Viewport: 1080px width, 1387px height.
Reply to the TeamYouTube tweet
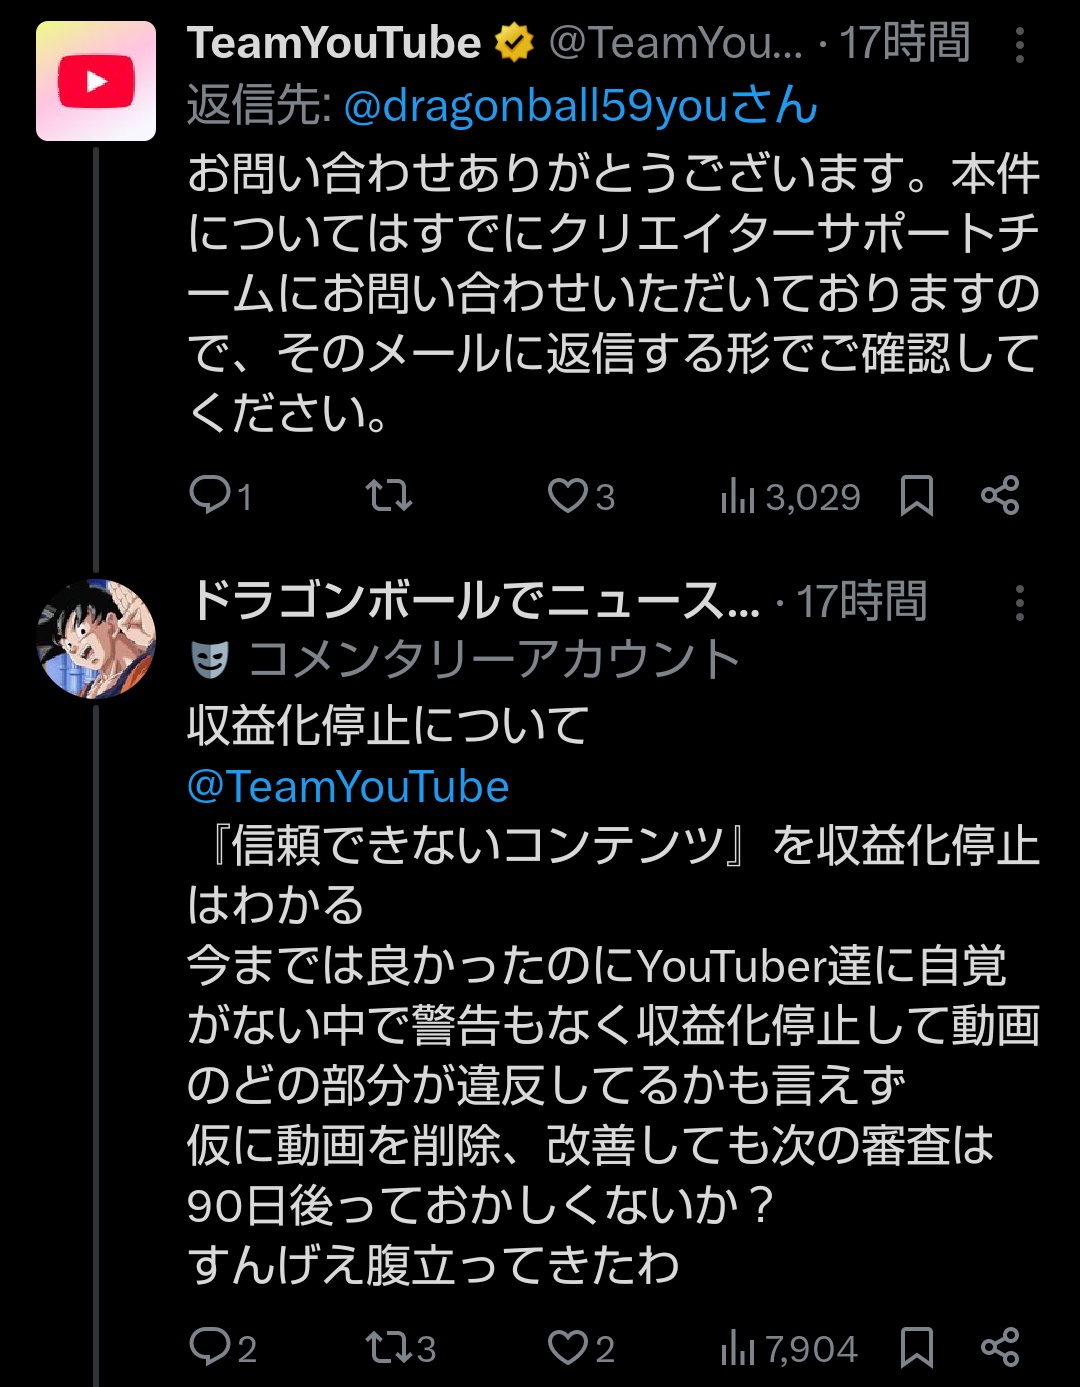(210, 496)
